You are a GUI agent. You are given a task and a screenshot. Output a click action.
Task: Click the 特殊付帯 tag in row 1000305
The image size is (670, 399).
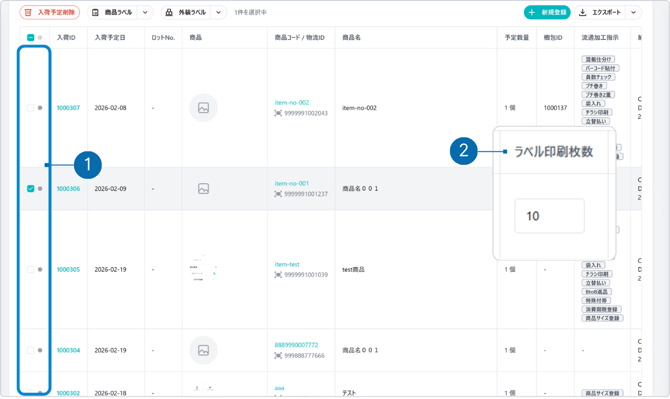(596, 300)
